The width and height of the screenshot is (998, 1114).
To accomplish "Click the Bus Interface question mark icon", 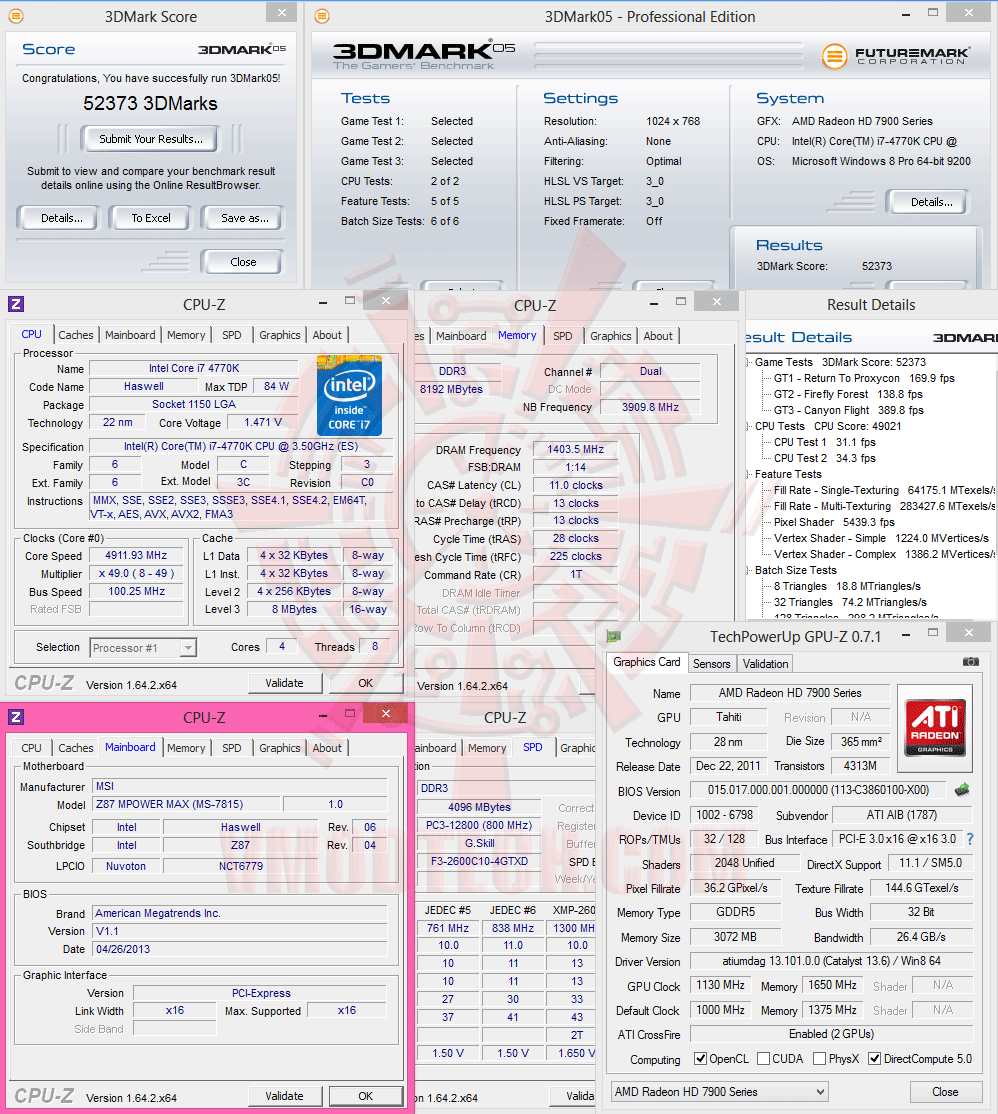I will click(x=970, y=839).
